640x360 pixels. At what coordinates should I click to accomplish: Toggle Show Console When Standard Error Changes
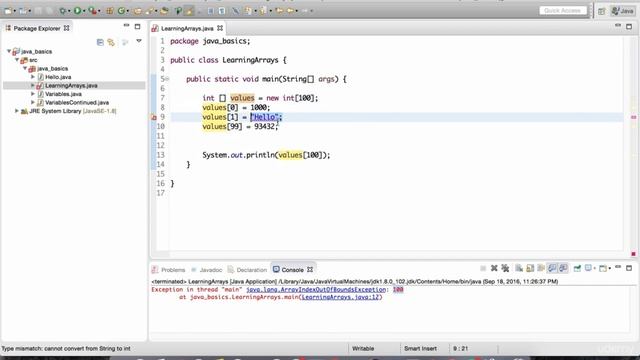pyautogui.click(x=563, y=268)
